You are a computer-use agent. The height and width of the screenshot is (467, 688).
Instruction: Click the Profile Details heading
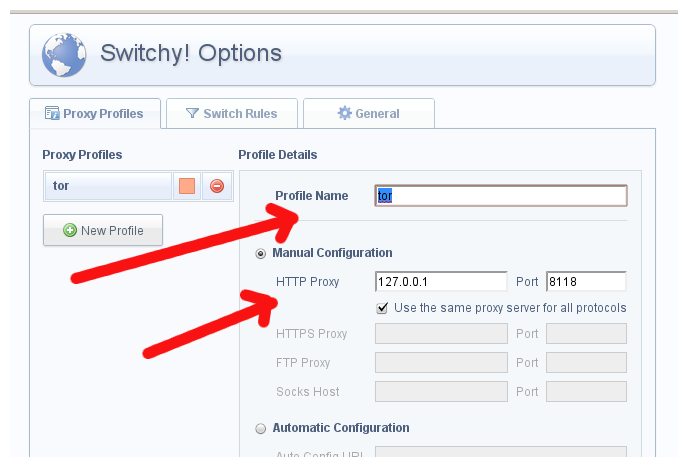[278, 155]
